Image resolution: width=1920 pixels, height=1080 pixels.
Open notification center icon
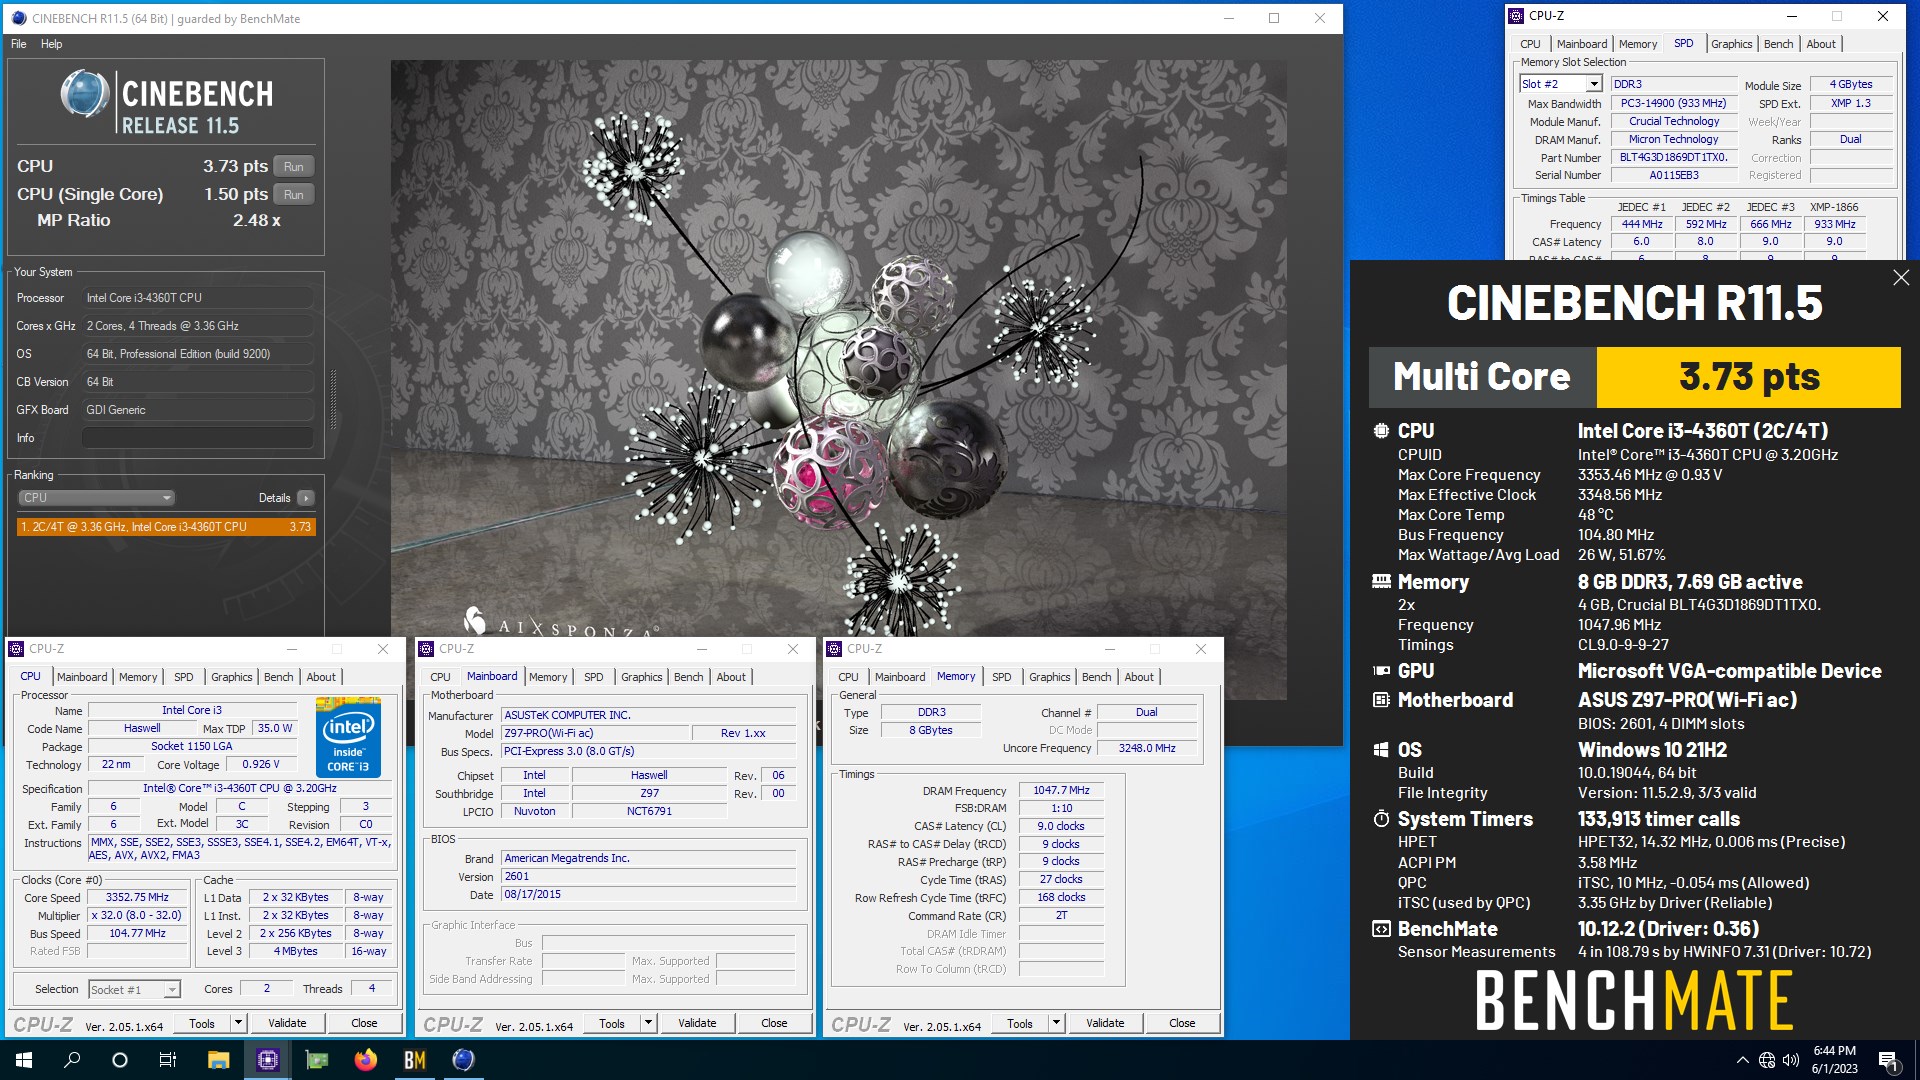tap(1888, 1060)
